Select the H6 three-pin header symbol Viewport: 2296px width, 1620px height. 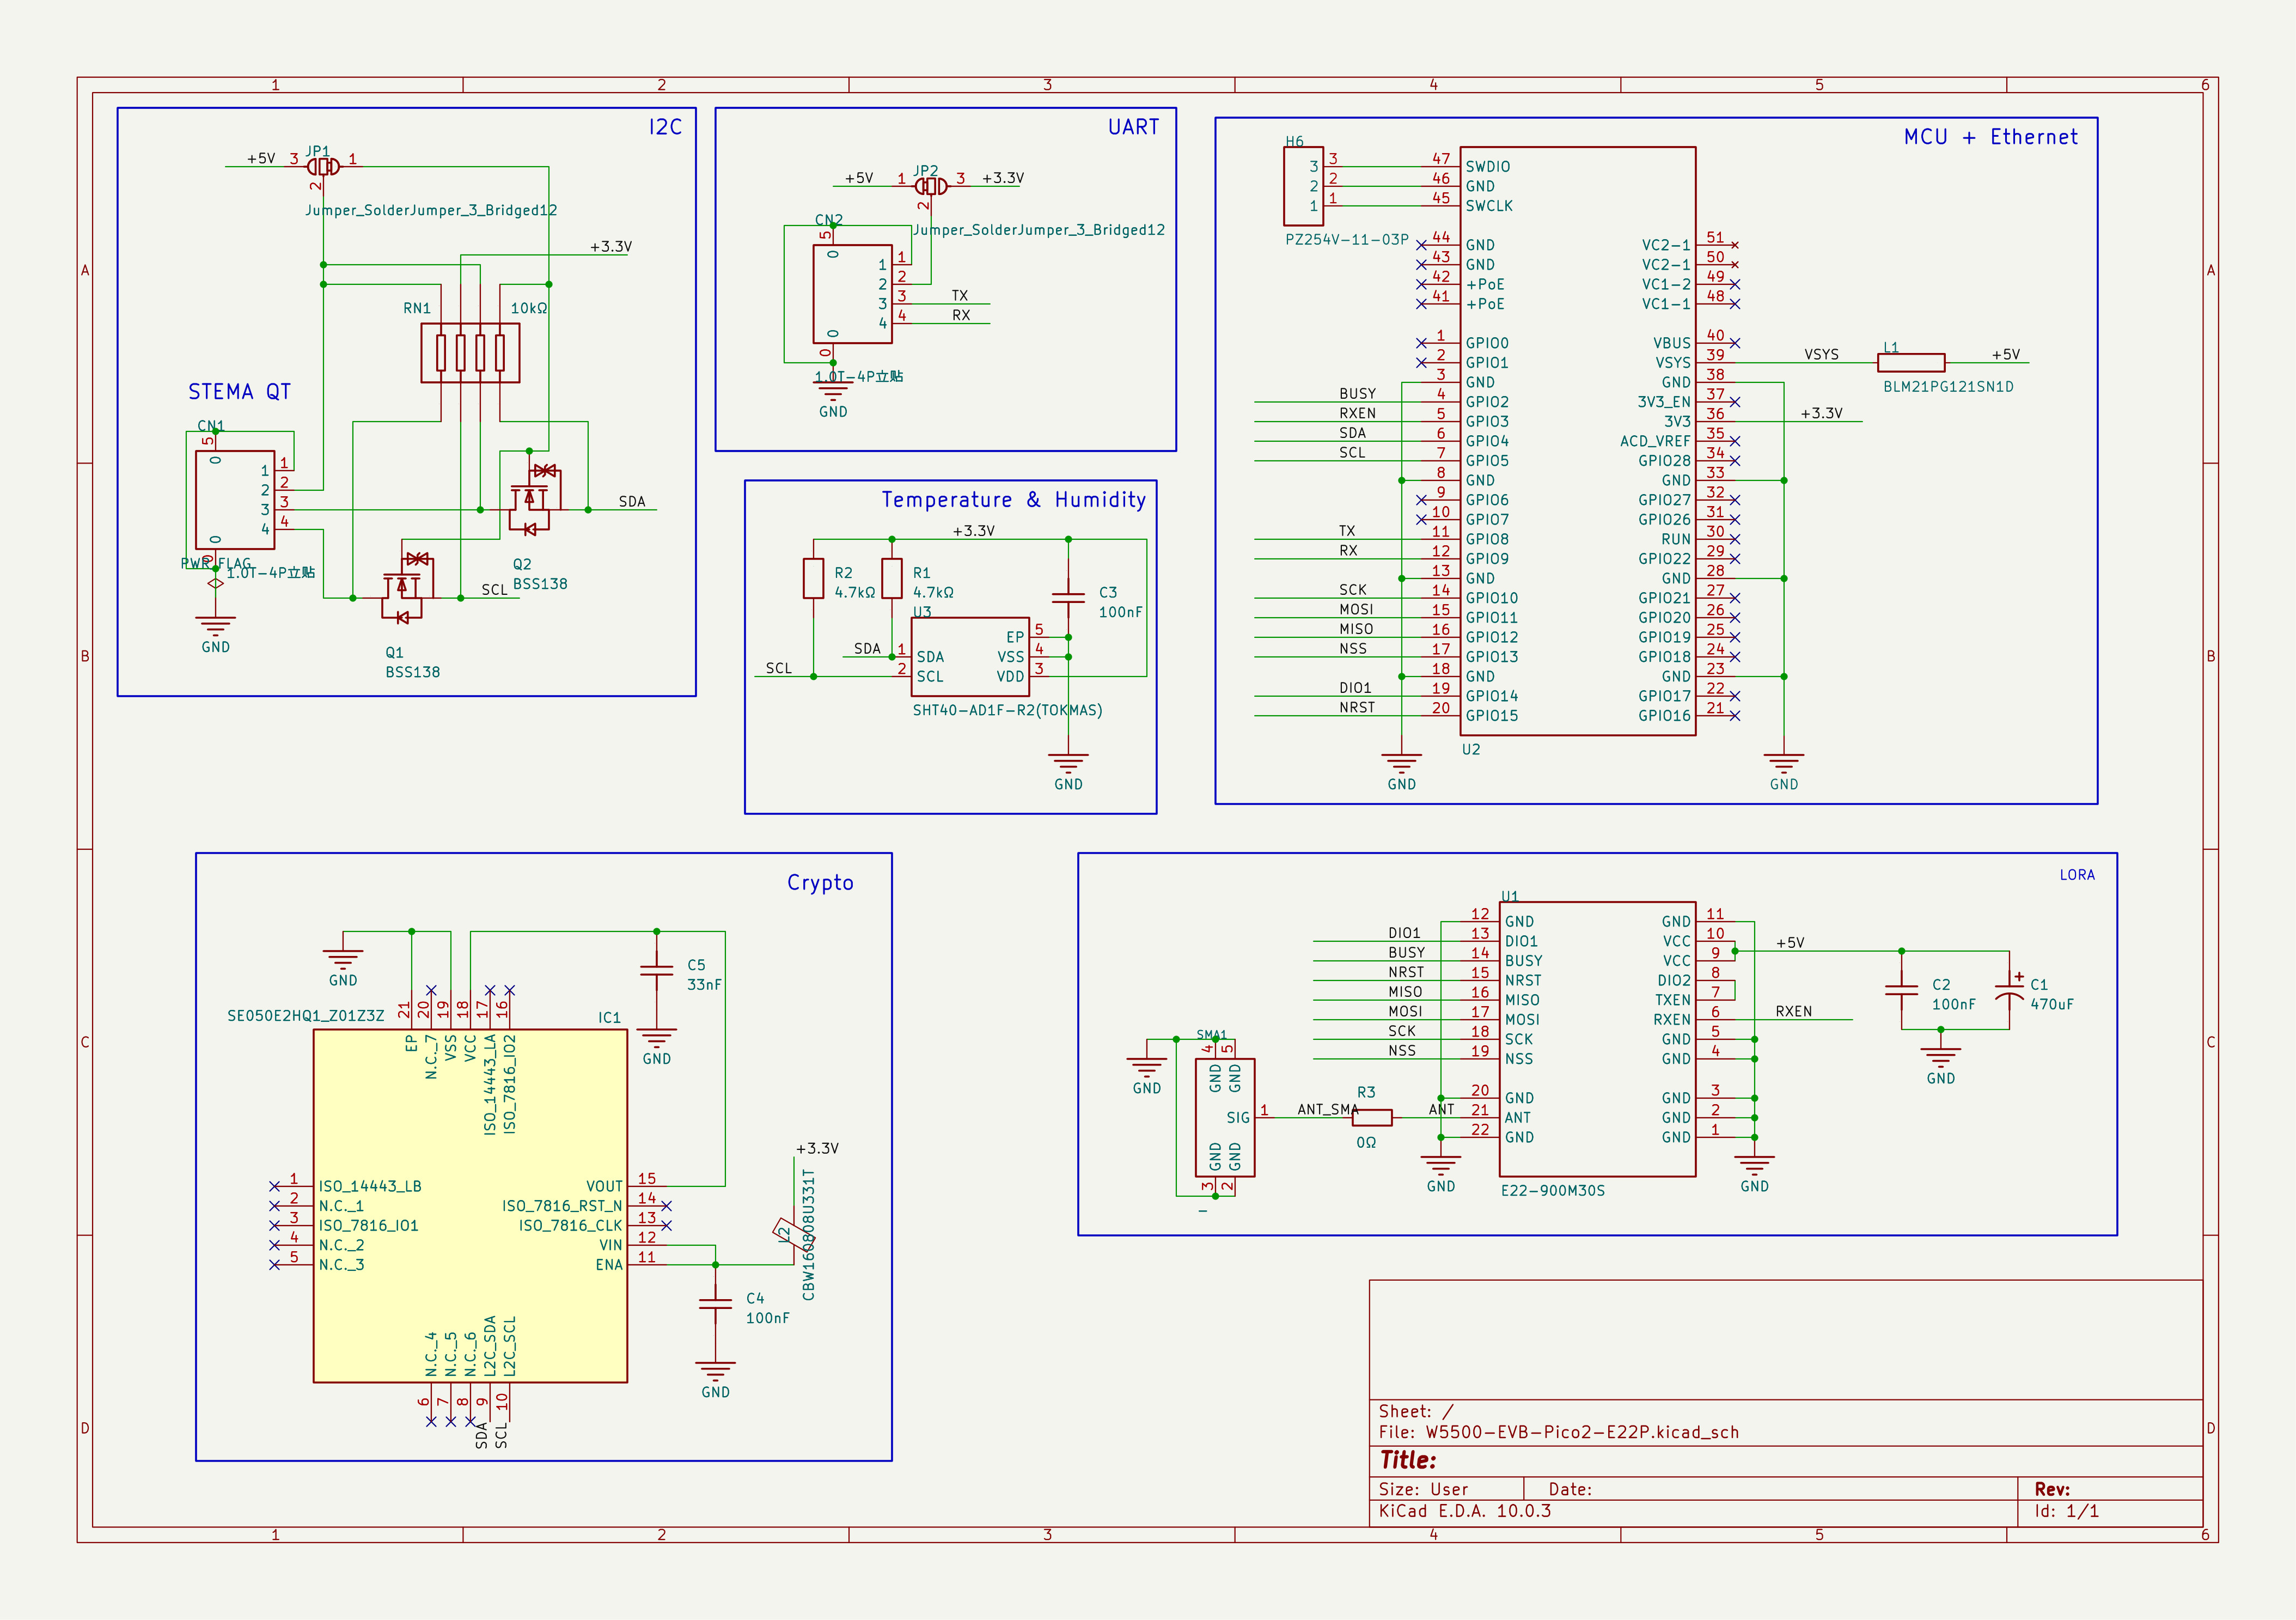(1304, 186)
